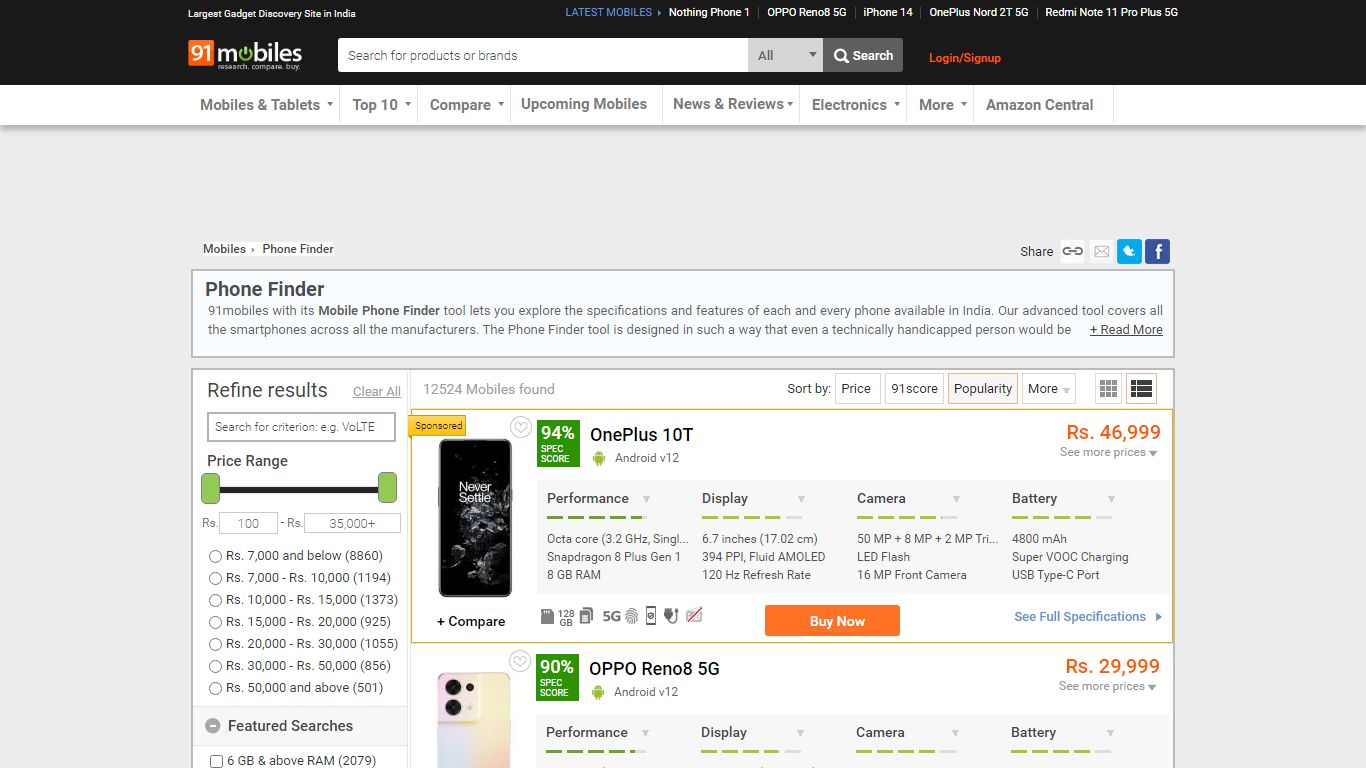Viewport: 1366px width, 768px height.
Task: Open the News & Reviews menu
Action: 732,104
